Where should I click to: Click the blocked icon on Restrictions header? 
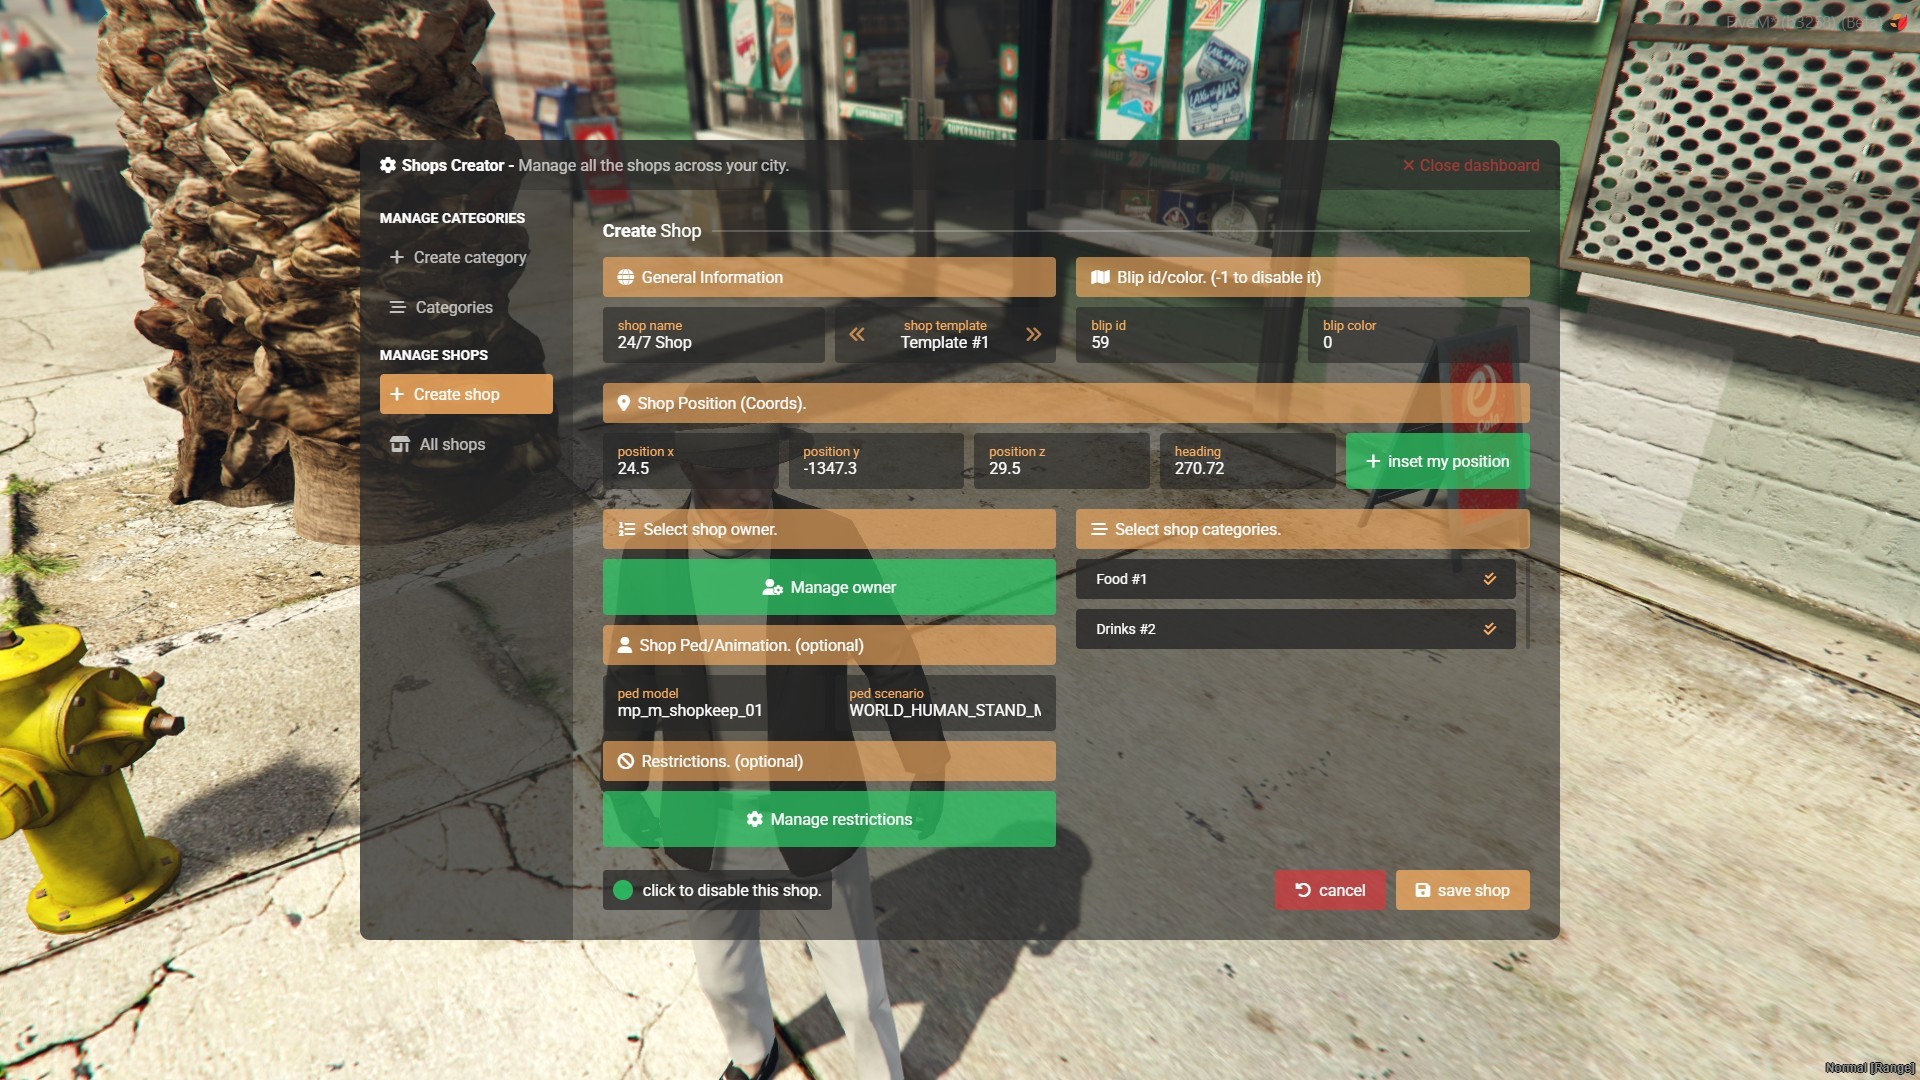coord(624,761)
